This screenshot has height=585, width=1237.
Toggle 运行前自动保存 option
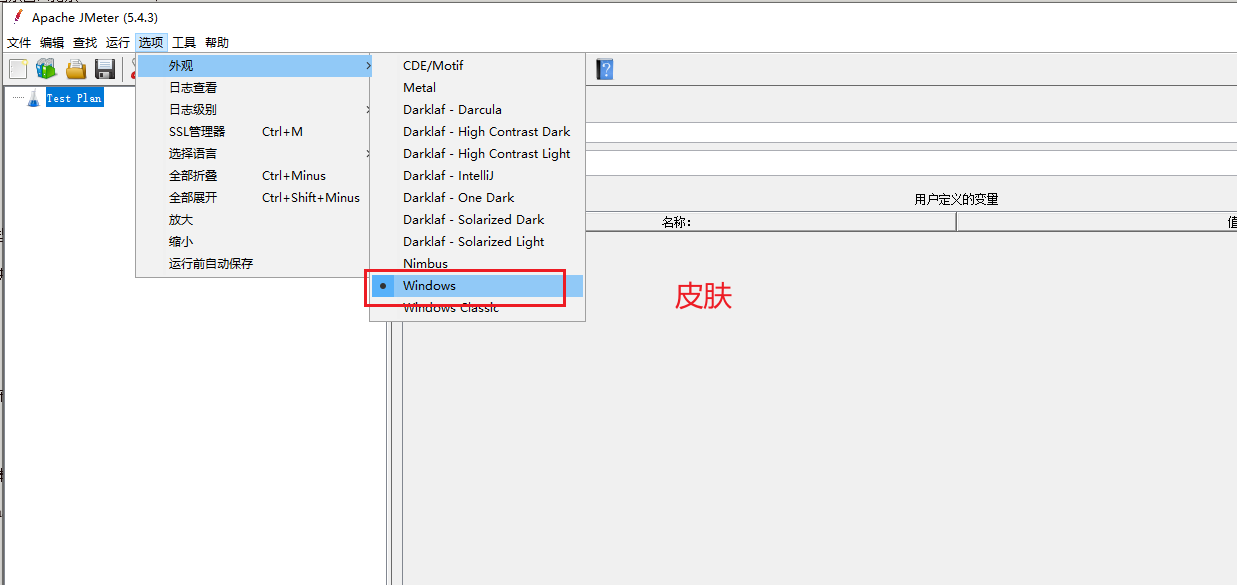tap(254, 264)
